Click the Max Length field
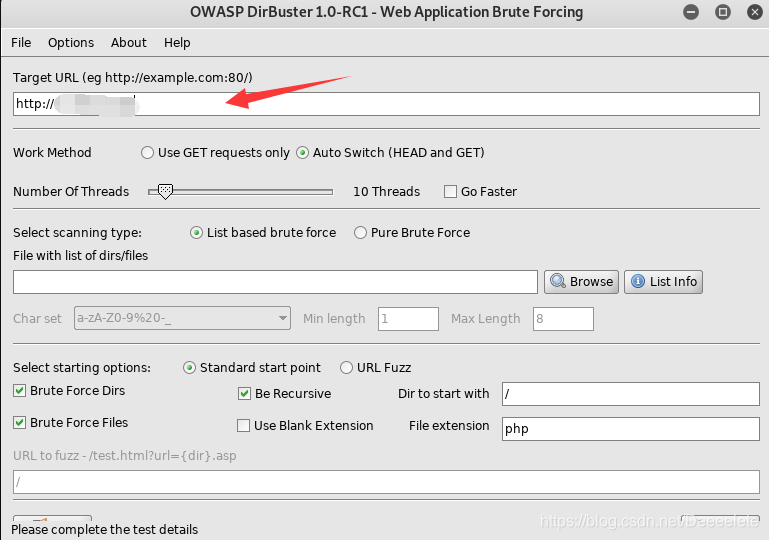Viewport: 769px width, 540px height. tap(563, 319)
